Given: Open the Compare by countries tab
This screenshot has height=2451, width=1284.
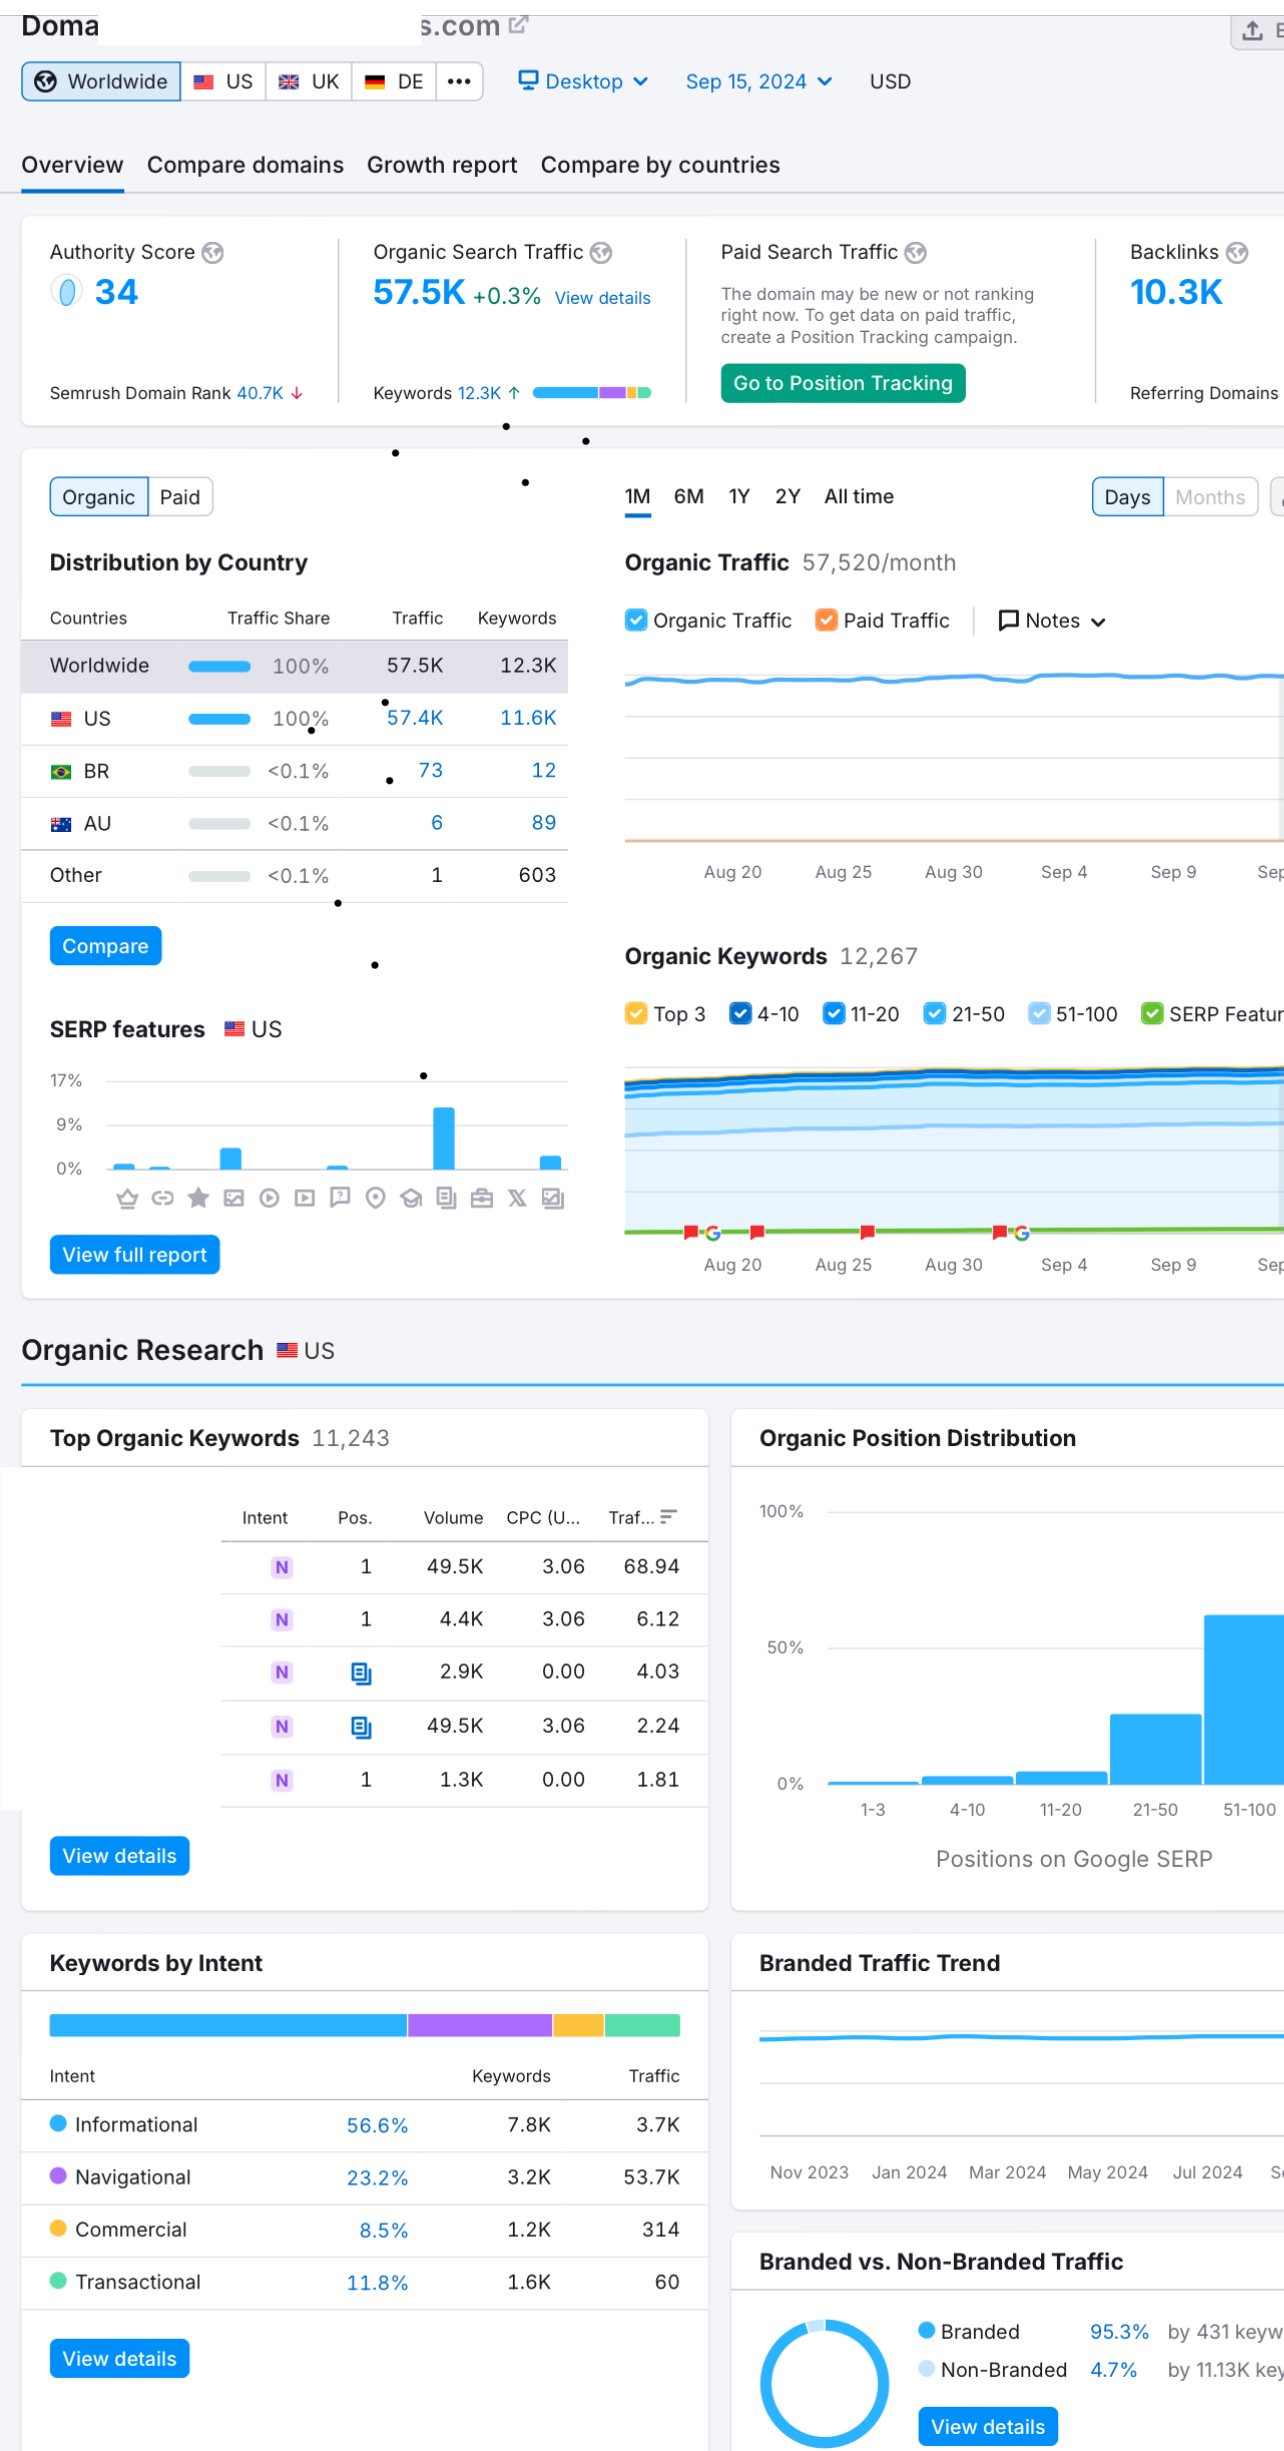Looking at the screenshot, I should pyautogui.click(x=660, y=165).
